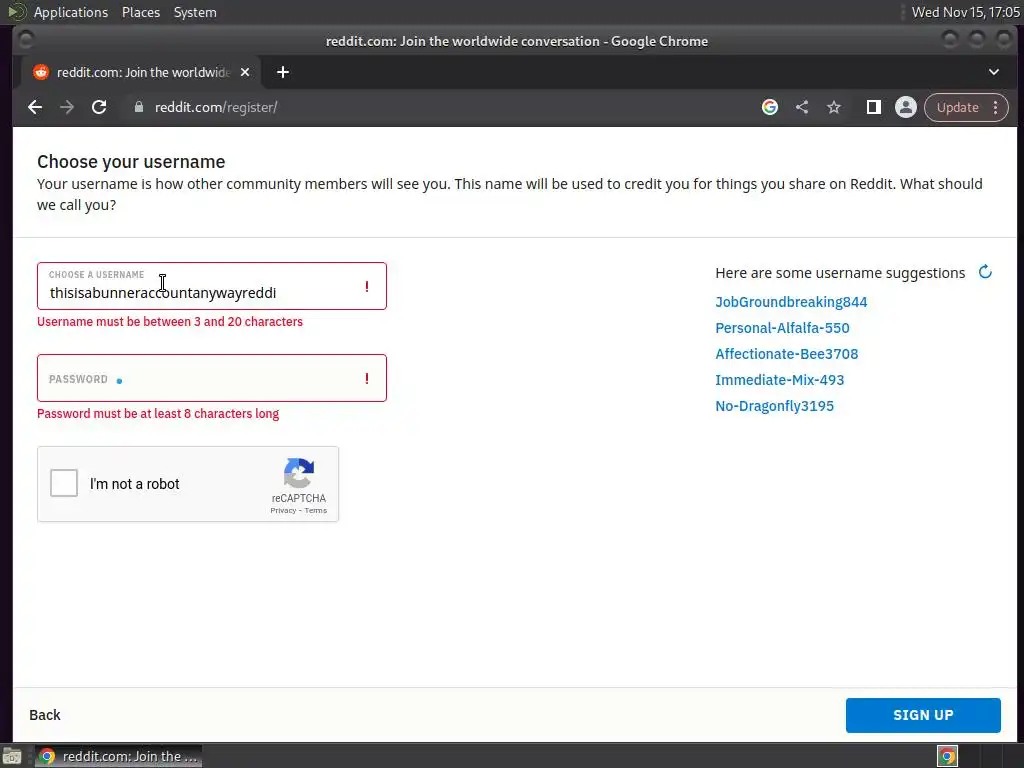Open the Places menu
Screen dimensions: 1024x768
141,12
